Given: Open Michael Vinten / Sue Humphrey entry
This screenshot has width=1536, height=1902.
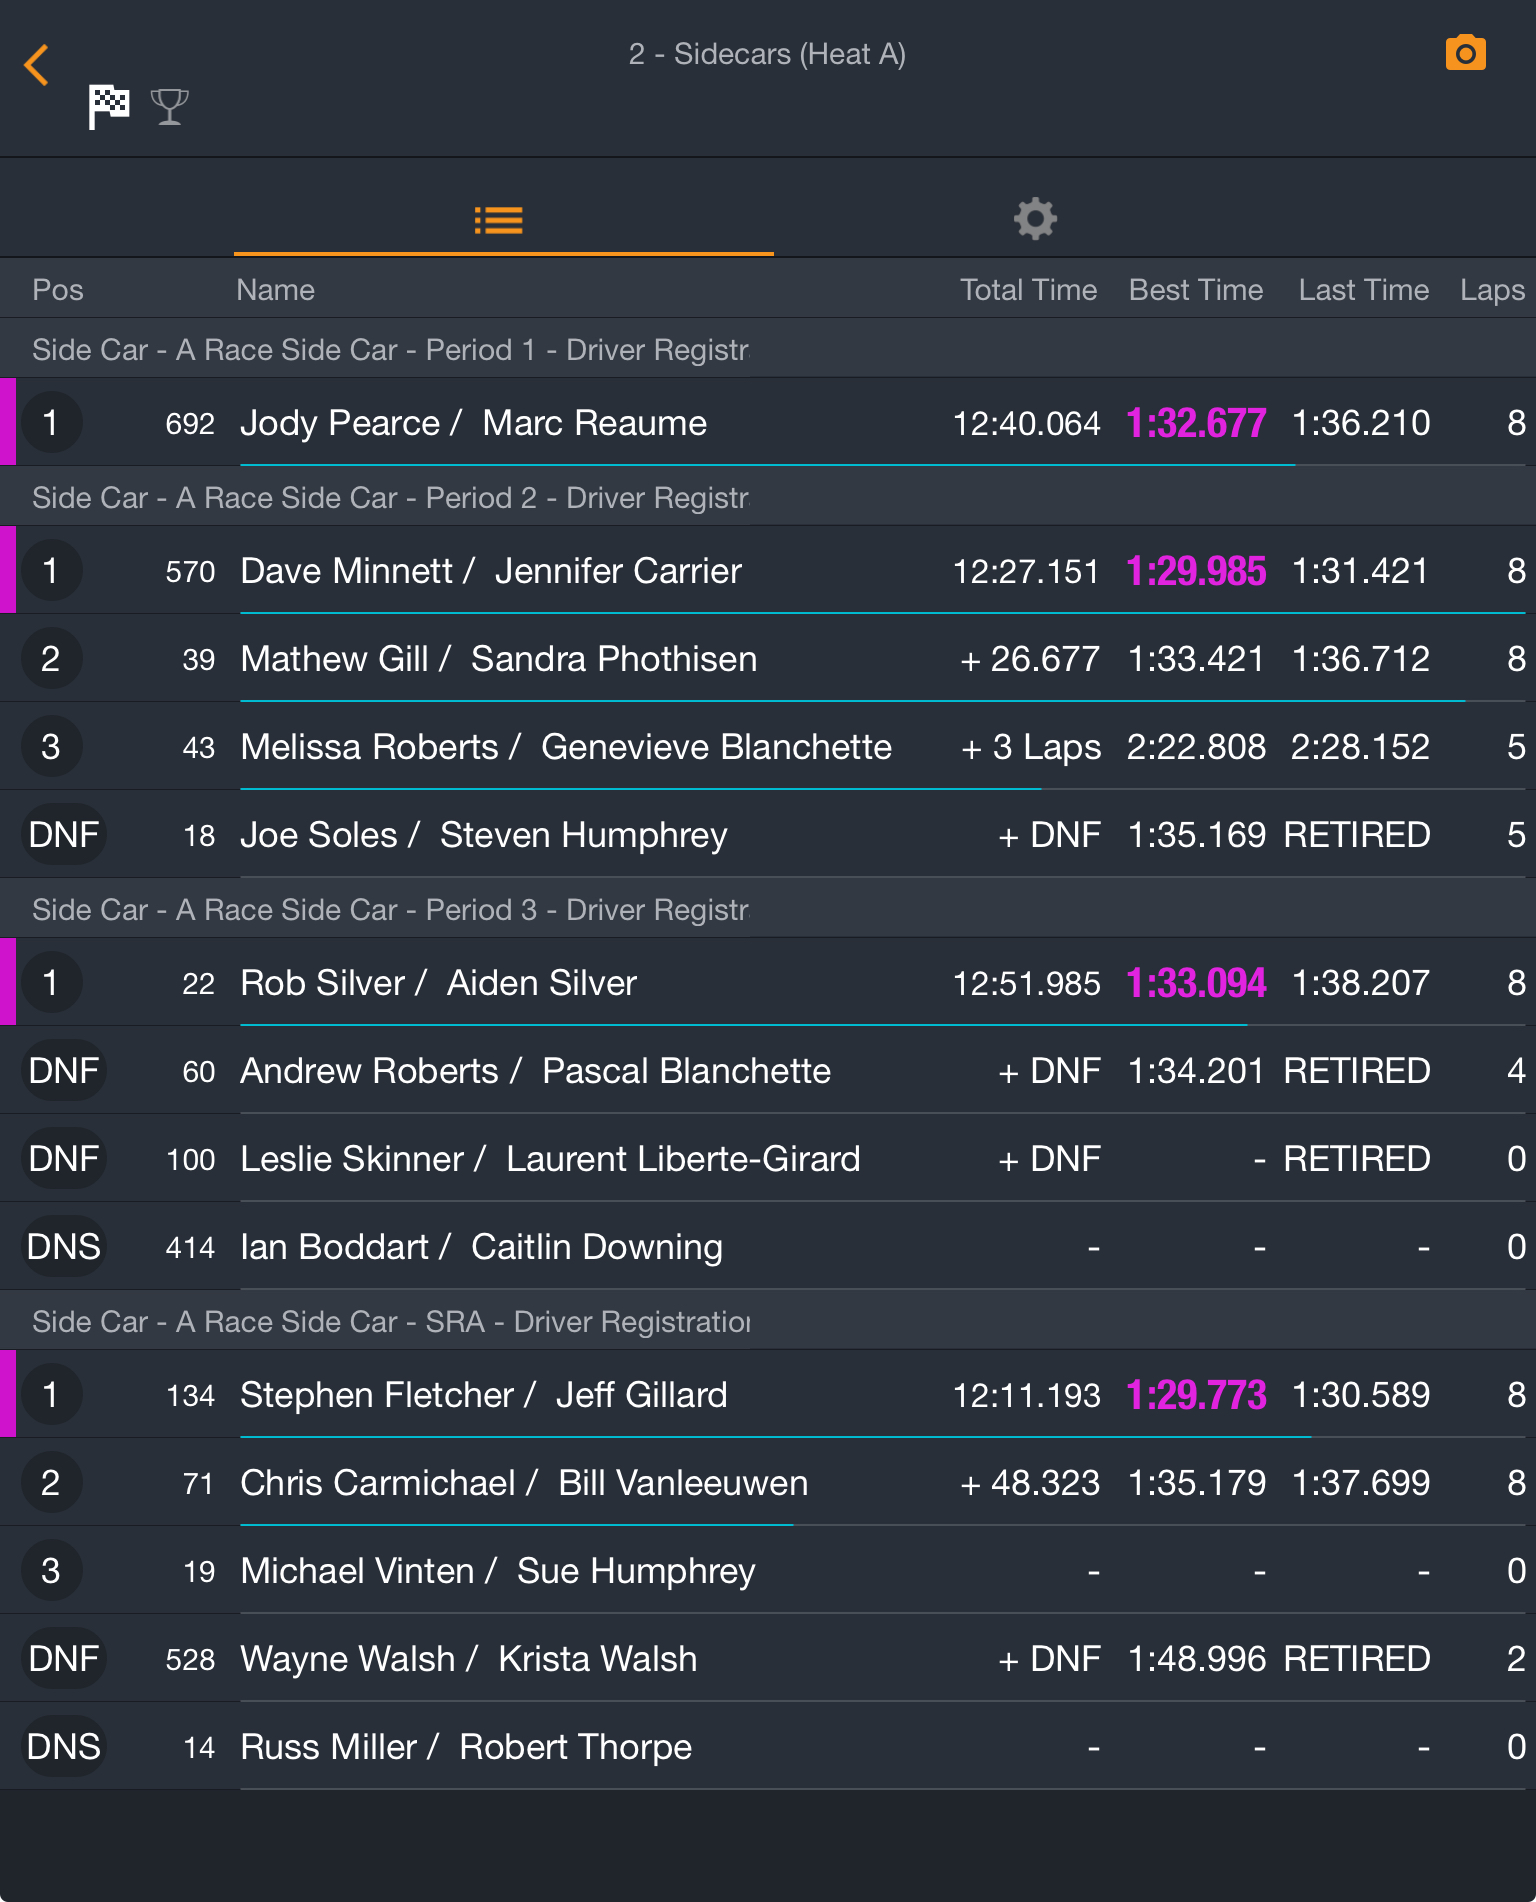Looking at the screenshot, I should 768,1571.
